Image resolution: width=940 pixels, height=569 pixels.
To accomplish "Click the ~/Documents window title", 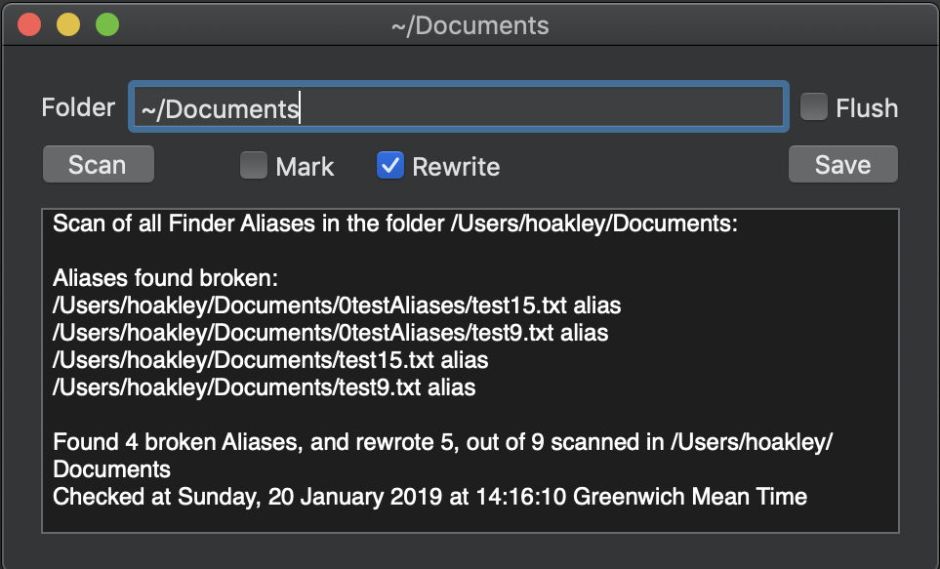I will point(469,26).
